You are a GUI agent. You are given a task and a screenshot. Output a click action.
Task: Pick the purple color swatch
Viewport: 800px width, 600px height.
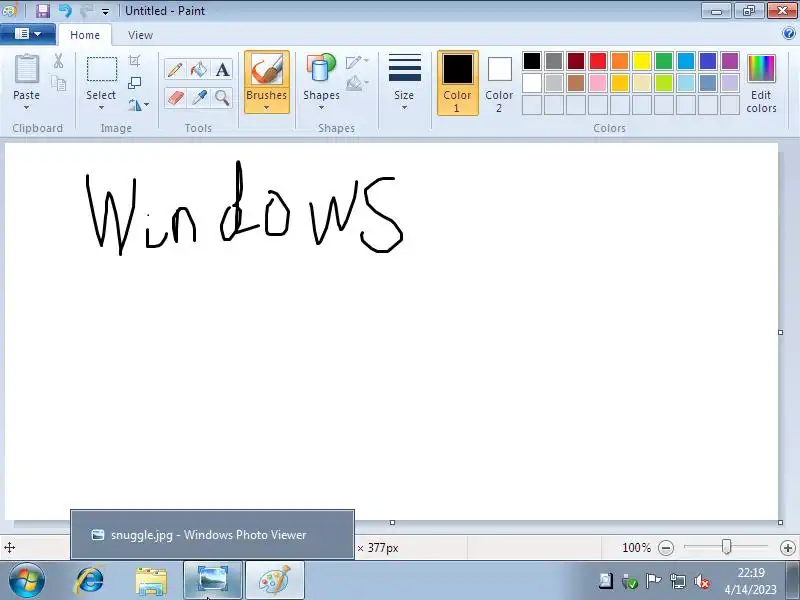pos(730,61)
